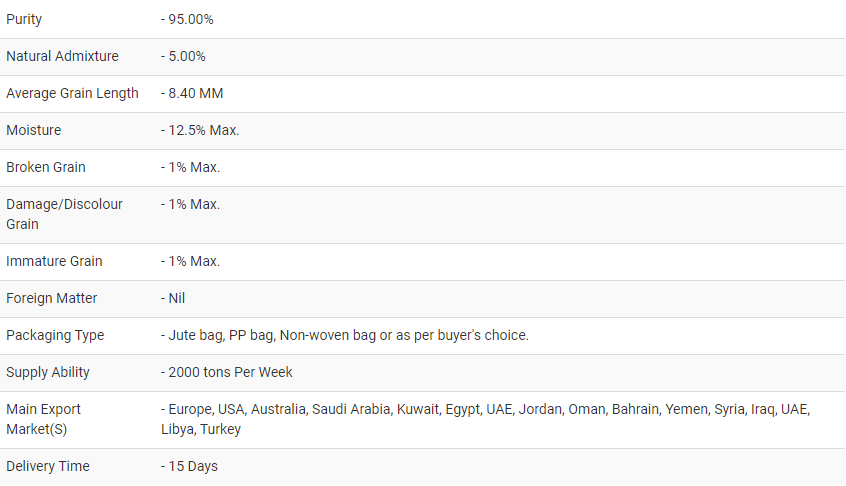Click the Broken Grain label
This screenshot has height=486, width=846.
[x=46, y=168]
